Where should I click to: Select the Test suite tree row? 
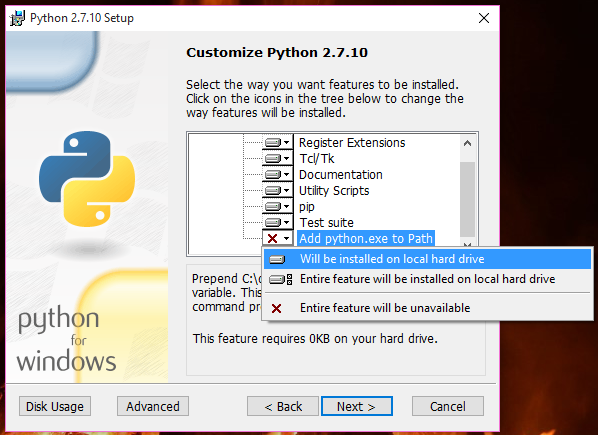coord(326,223)
